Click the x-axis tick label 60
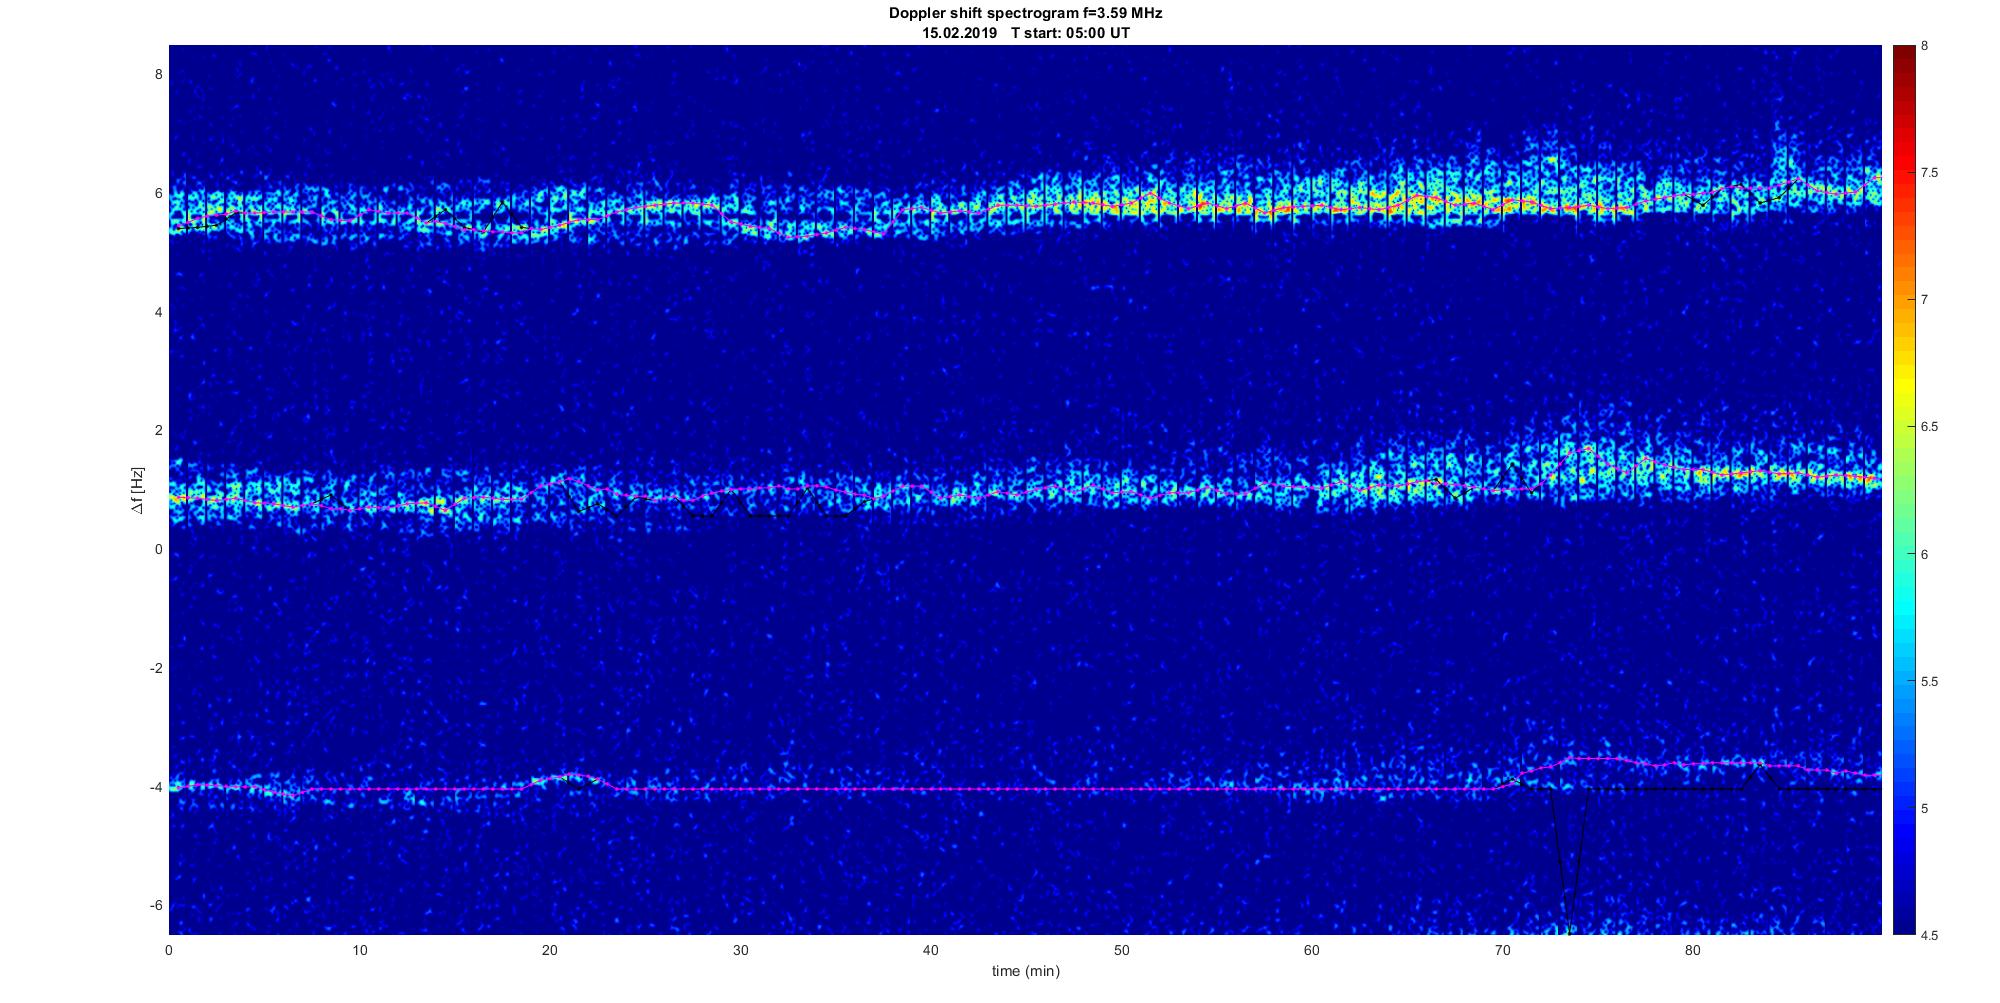Screen dimensions: 2000x1003 [1311, 951]
